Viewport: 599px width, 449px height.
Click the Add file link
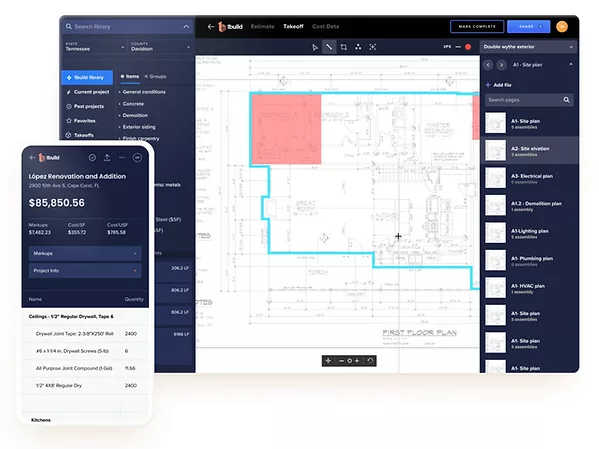point(499,85)
